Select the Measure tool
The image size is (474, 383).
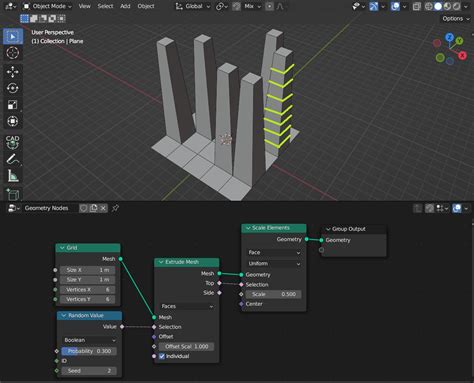point(13,176)
